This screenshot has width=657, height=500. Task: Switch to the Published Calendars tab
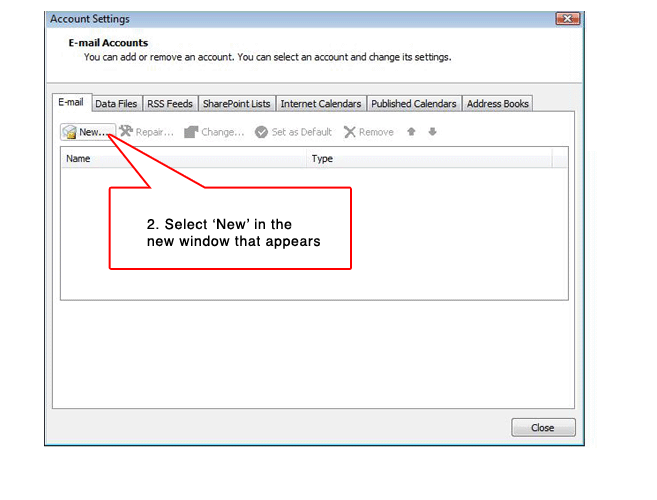tap(413, 104)
